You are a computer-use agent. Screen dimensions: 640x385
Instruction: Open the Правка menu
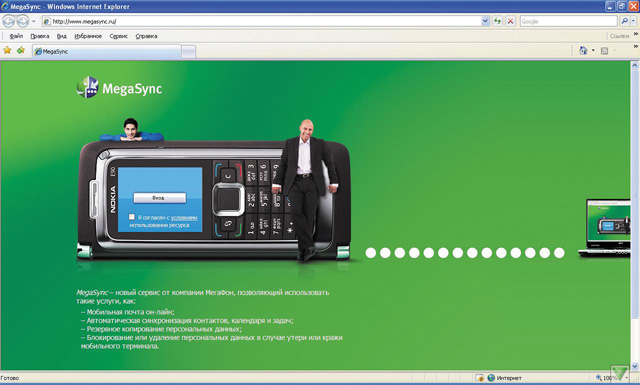pyautogui.click(x=40, y=36)
